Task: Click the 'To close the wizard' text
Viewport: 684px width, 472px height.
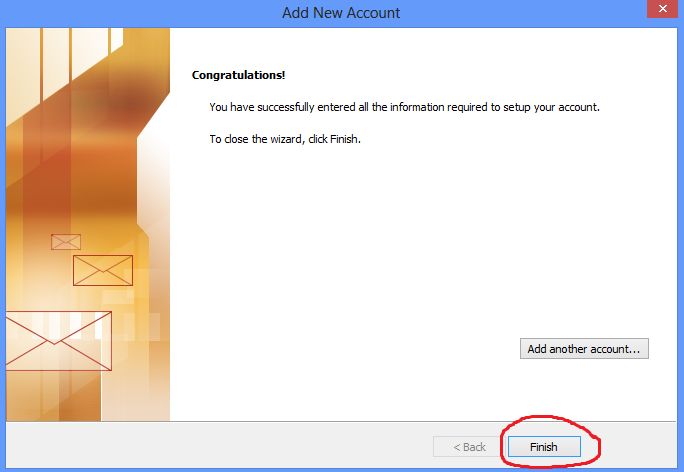Action: [285, 139]
